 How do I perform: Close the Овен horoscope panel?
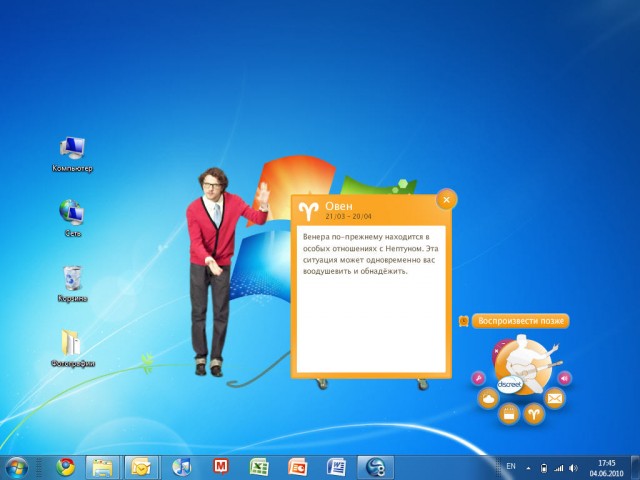click(446, 200)
